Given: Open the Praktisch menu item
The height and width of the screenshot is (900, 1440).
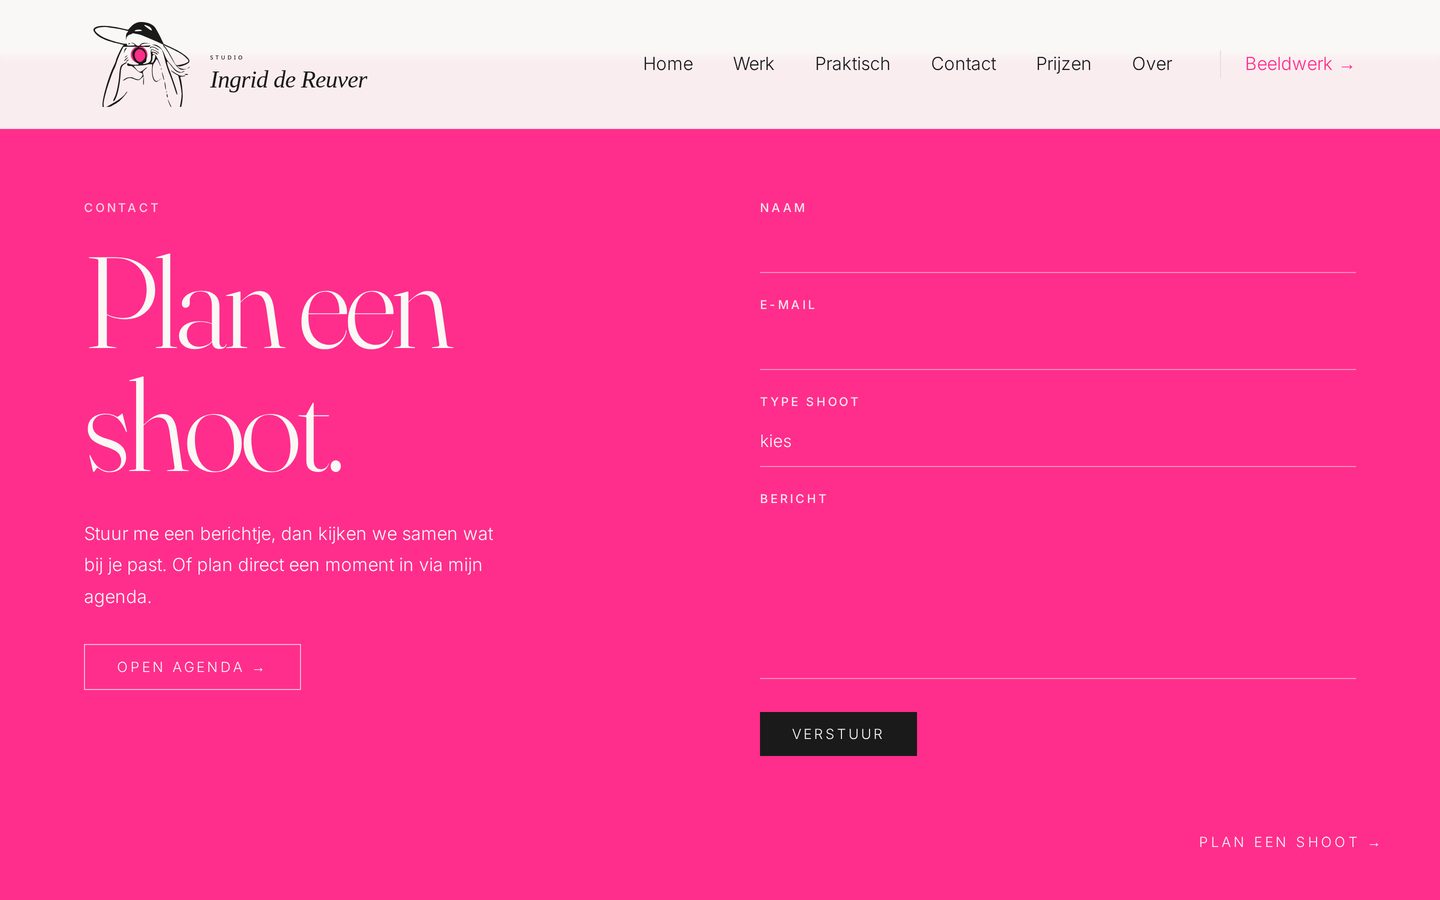Looking at the screenshot, I should coord(852,64).
